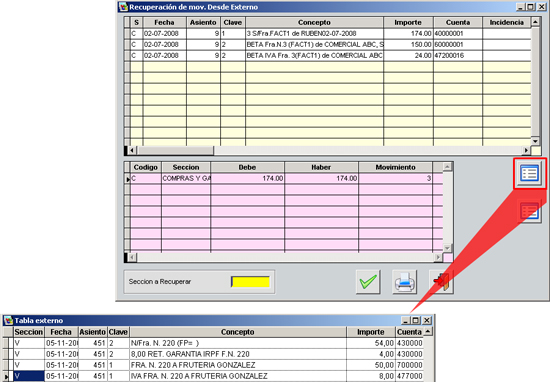Click the Concepto column header in top grid

(x=314, y=22)
